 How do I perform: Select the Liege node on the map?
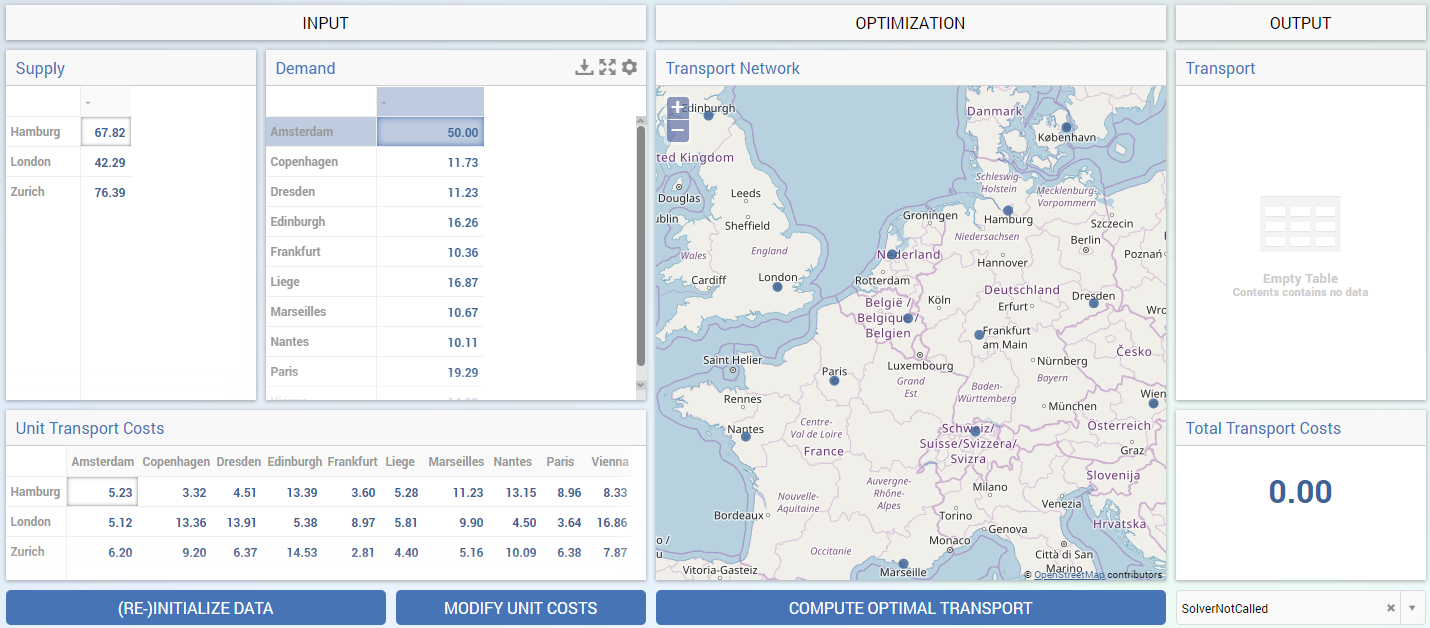tap(908, 318)
